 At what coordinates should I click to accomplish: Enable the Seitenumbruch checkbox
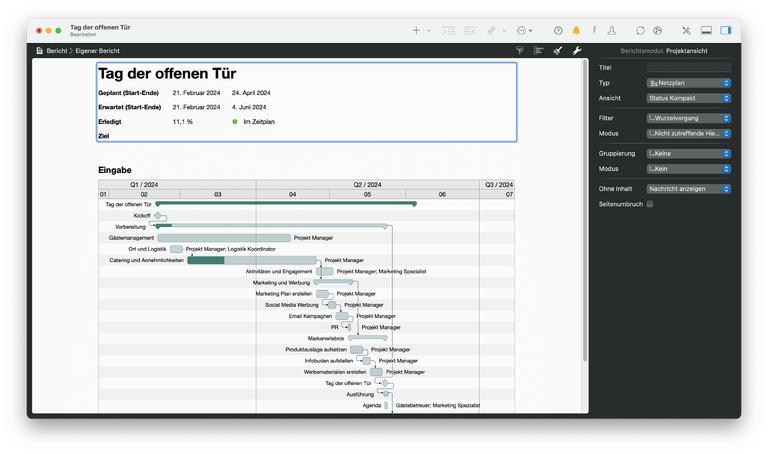[650, 204]
